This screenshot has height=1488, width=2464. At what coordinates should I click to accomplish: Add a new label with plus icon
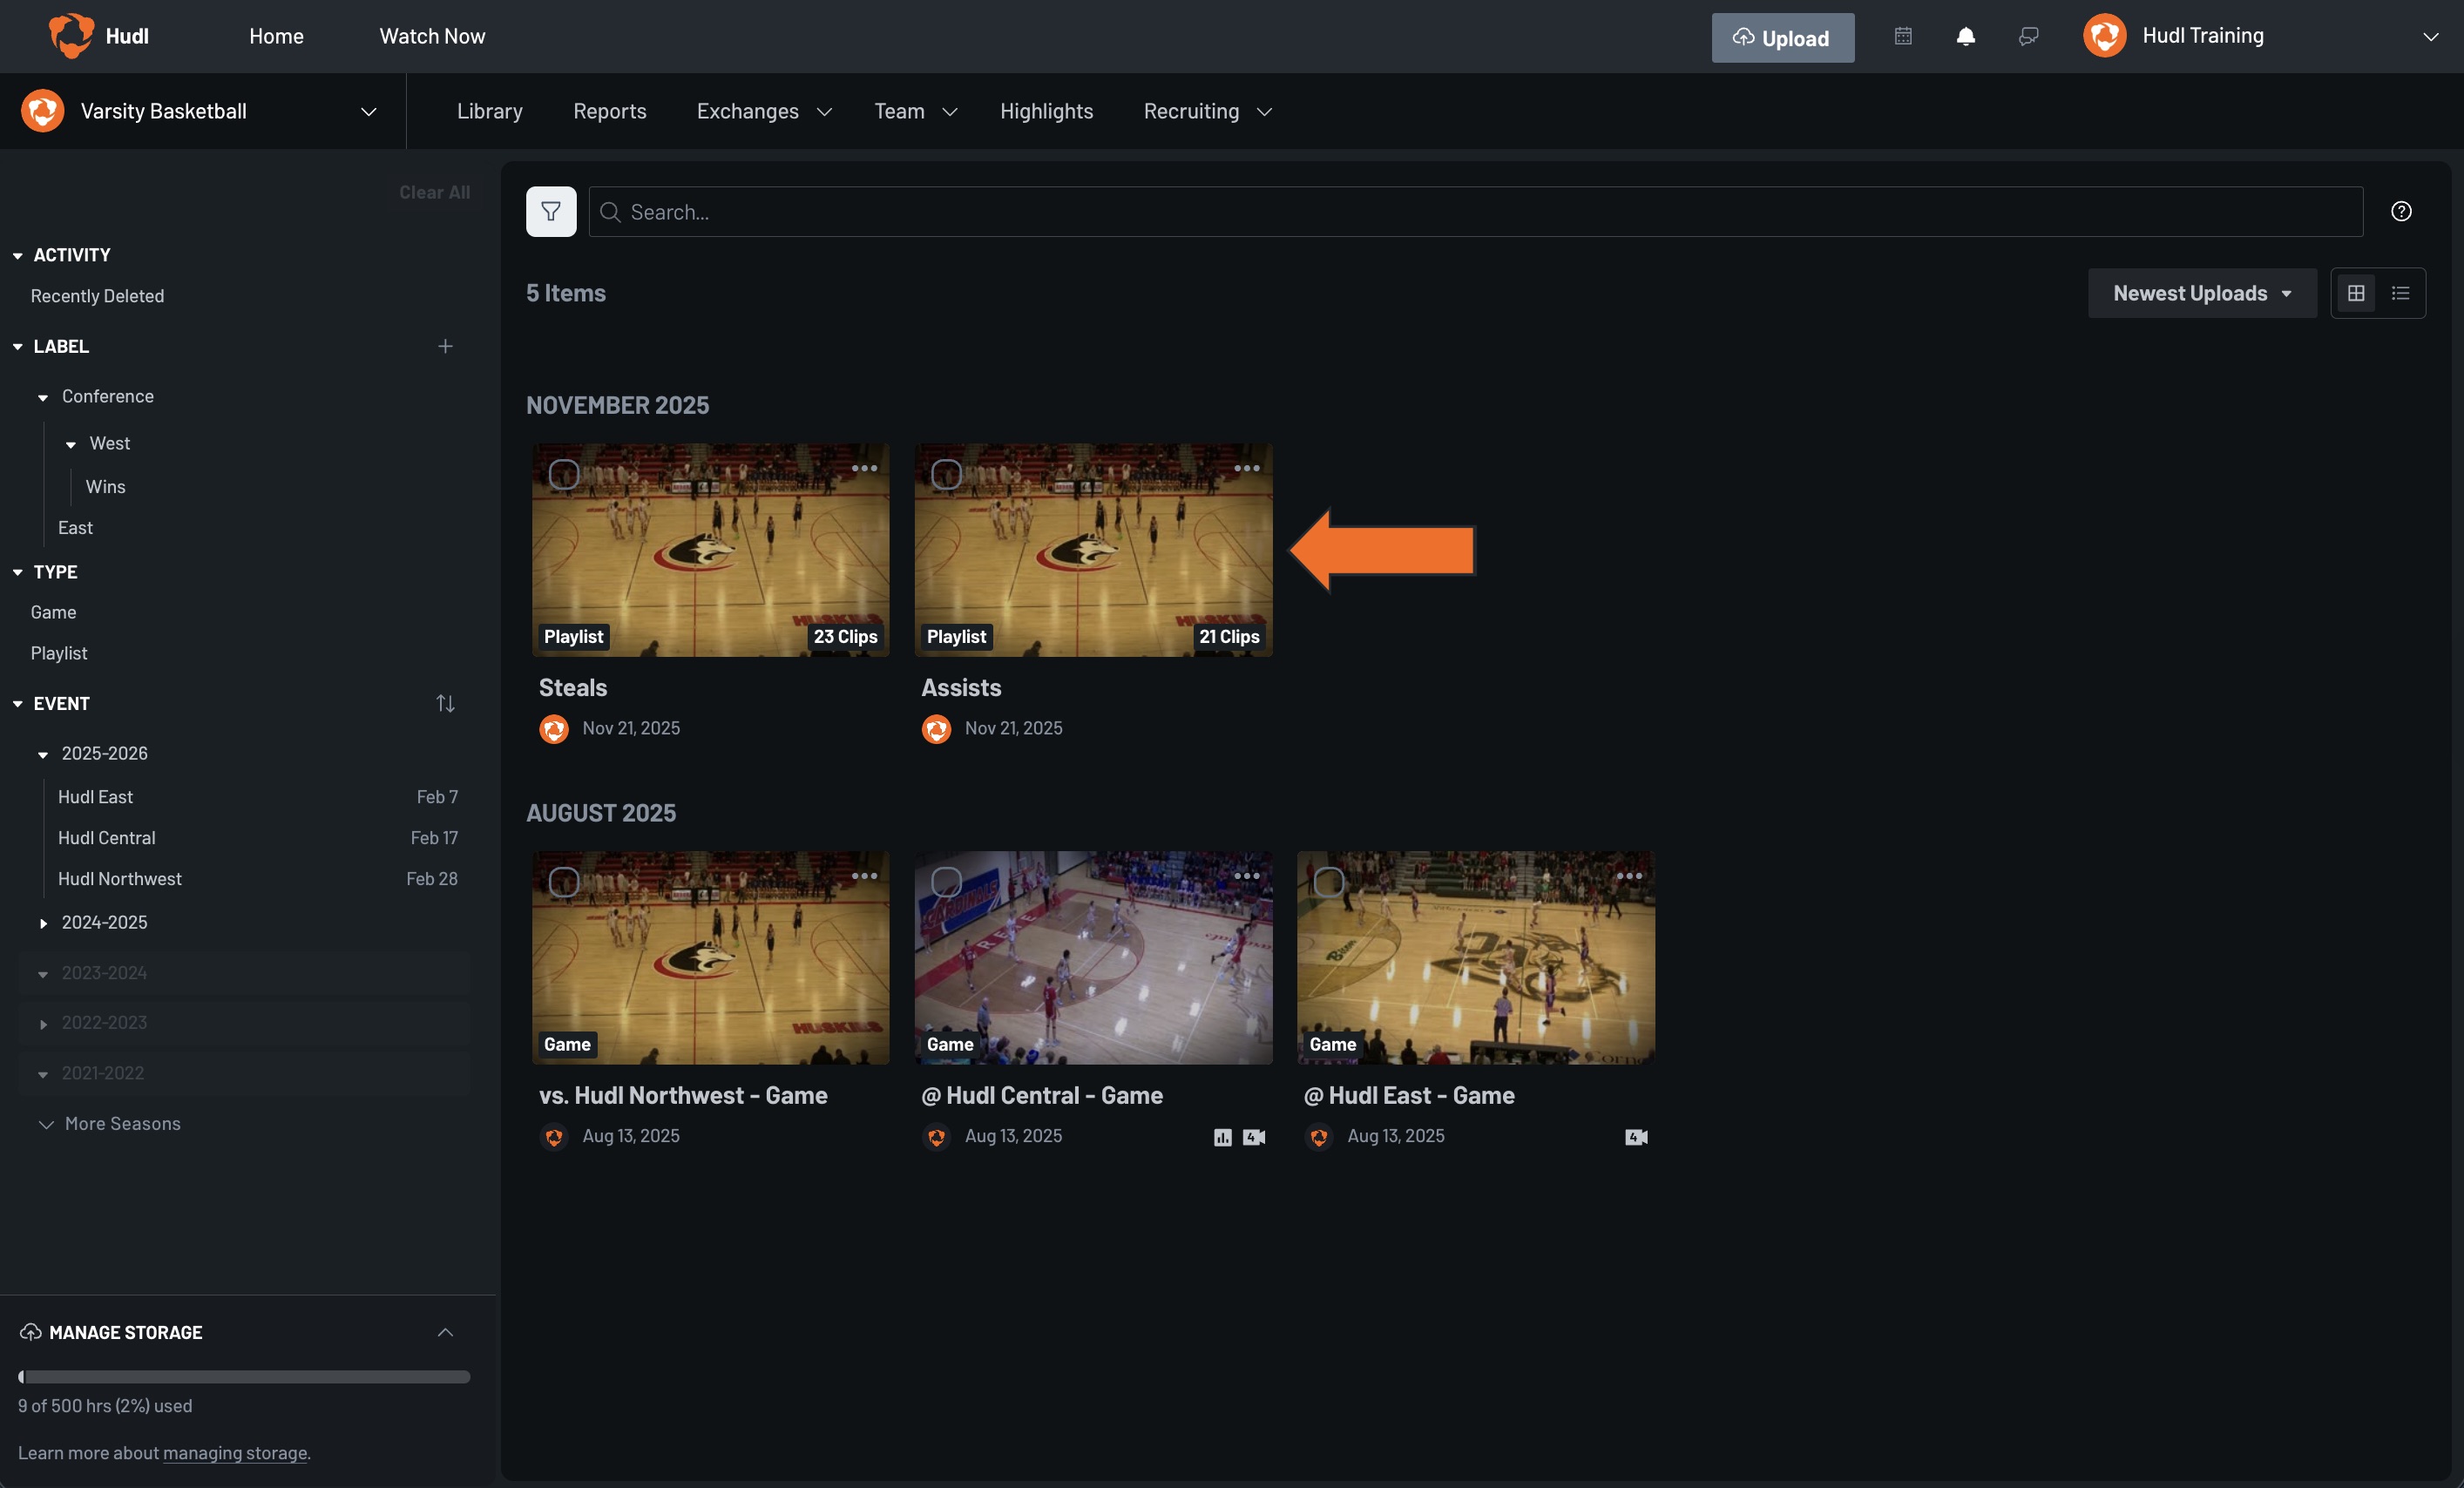445,346
